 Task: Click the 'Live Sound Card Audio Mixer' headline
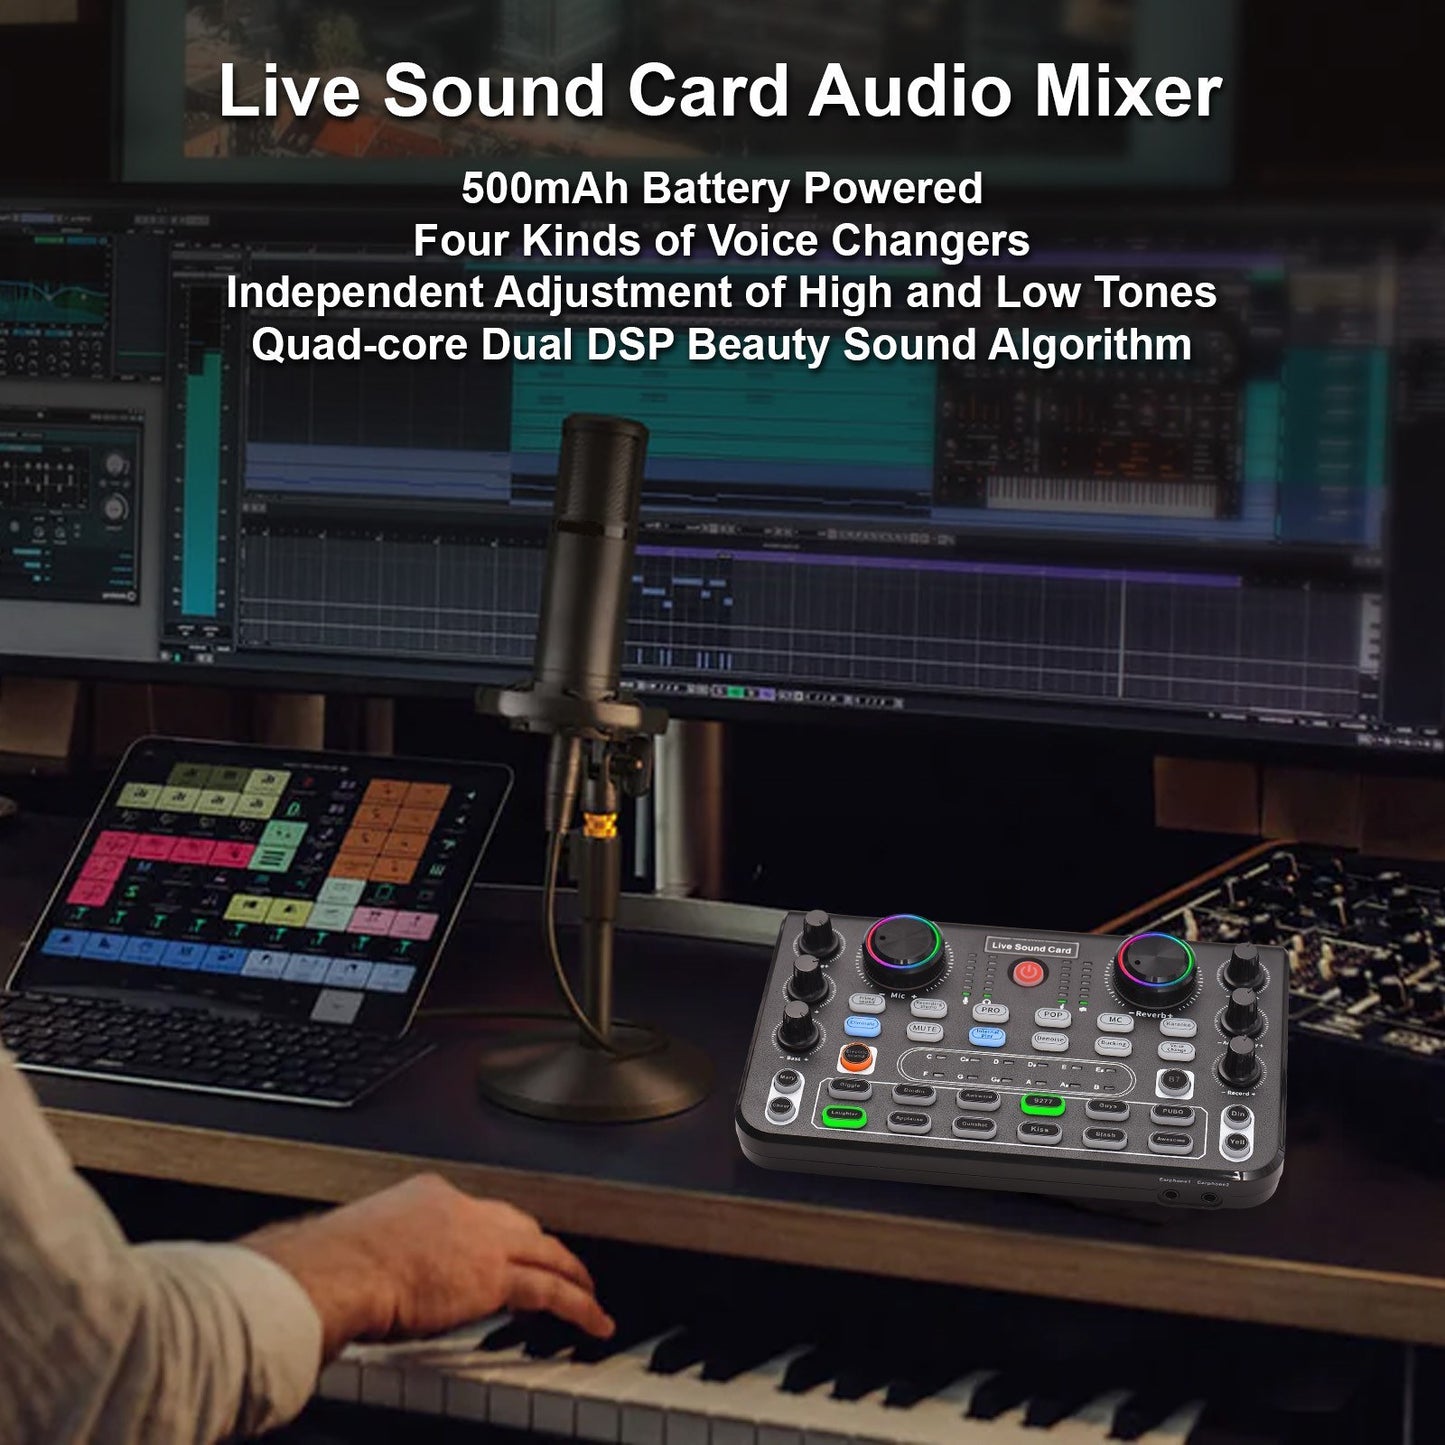(x=720, y=91)
